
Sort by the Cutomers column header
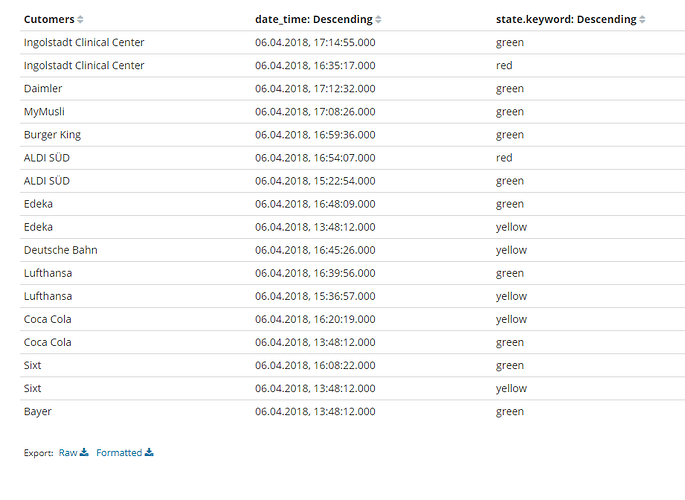click(x=49, y=20)
